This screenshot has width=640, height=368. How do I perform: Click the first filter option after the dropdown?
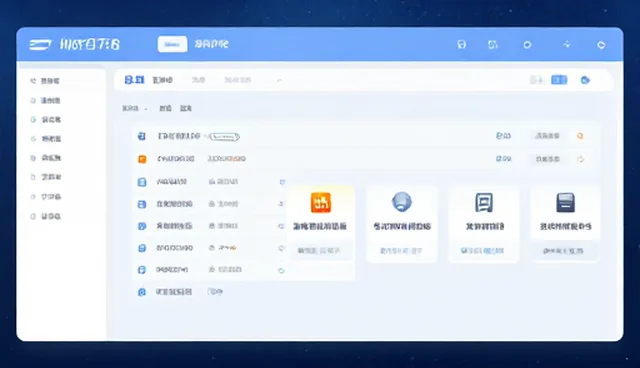click(165, 109)
